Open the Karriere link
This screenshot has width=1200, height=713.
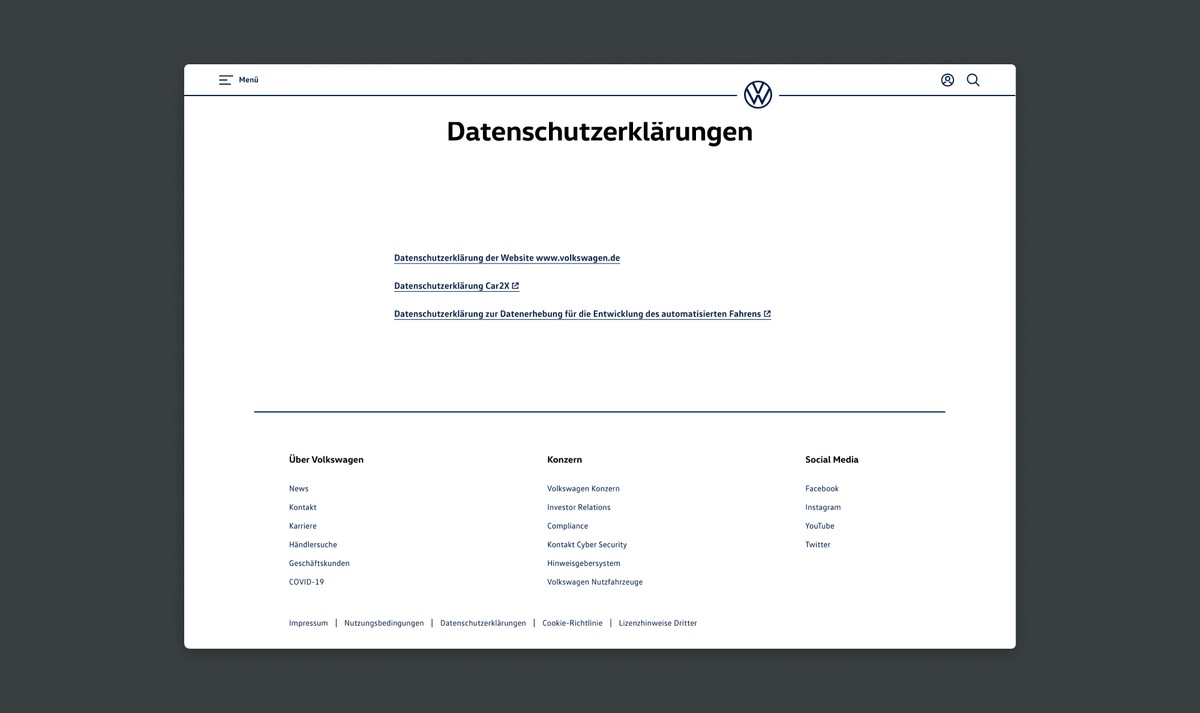pos(302,525)
